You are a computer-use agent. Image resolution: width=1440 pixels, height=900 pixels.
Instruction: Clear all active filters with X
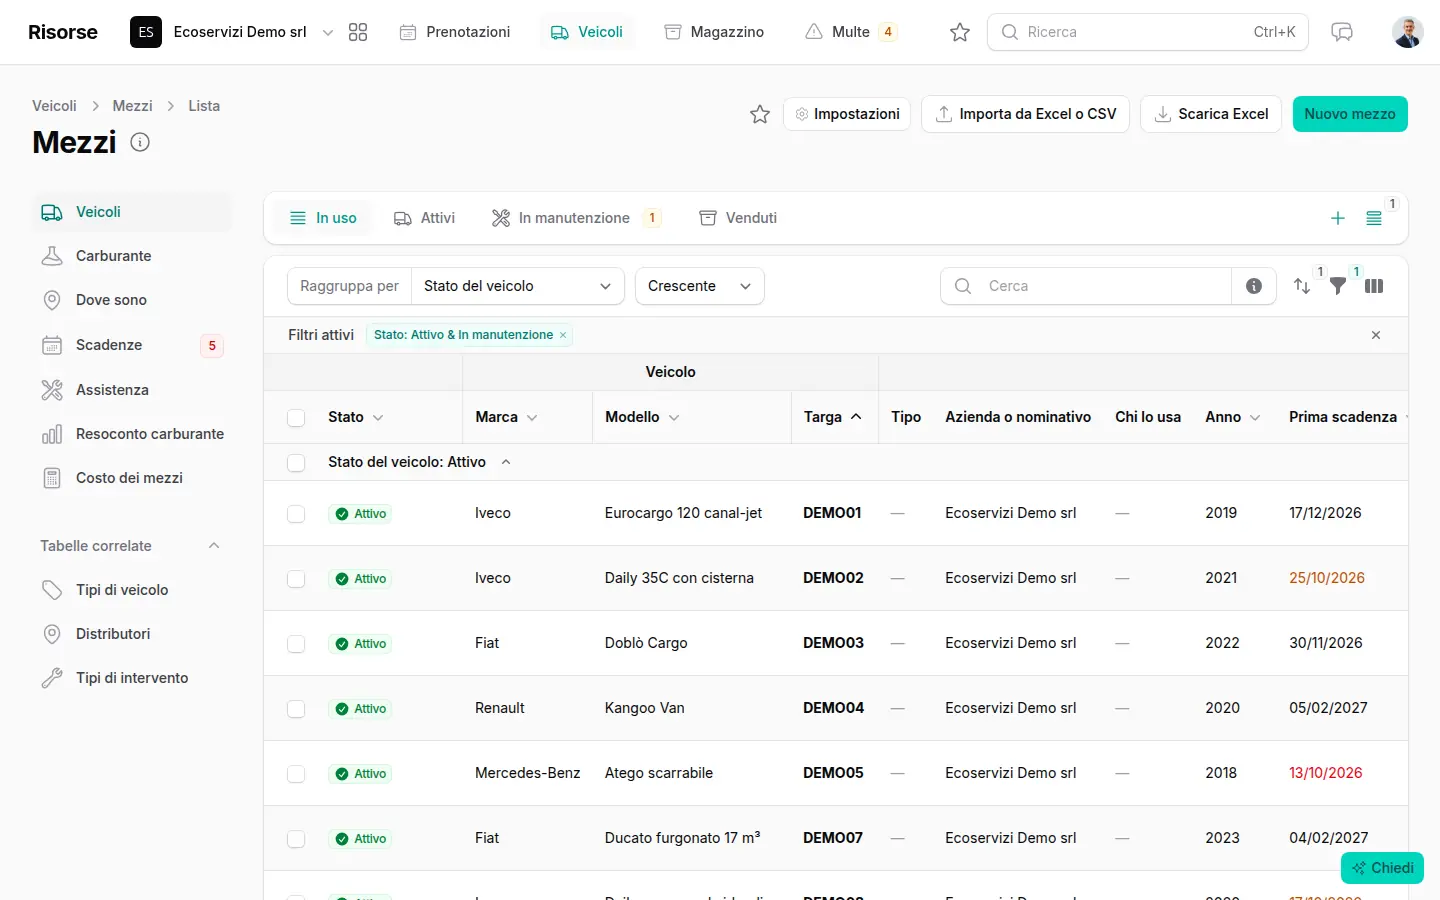1376,335
